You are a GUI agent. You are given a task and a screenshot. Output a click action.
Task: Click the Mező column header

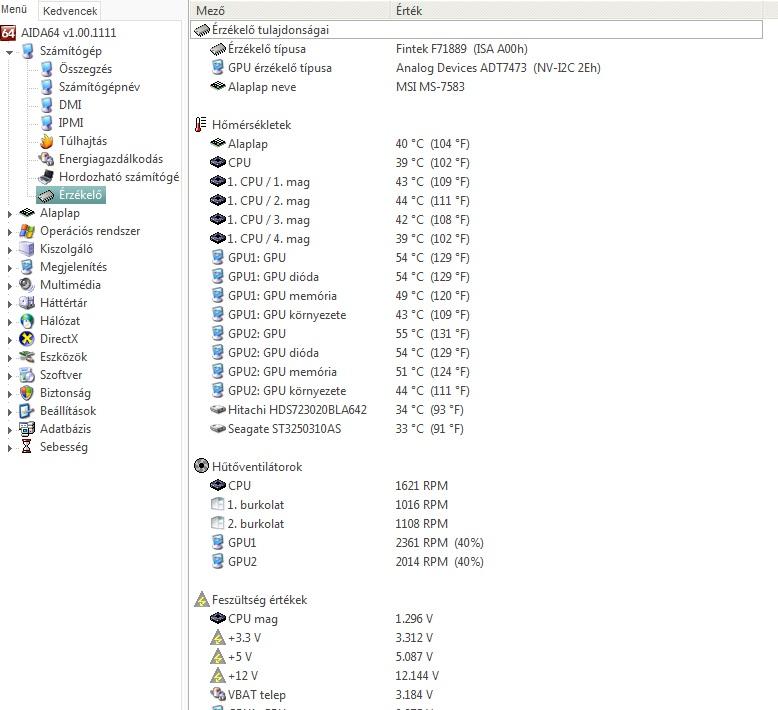[290, 10]
